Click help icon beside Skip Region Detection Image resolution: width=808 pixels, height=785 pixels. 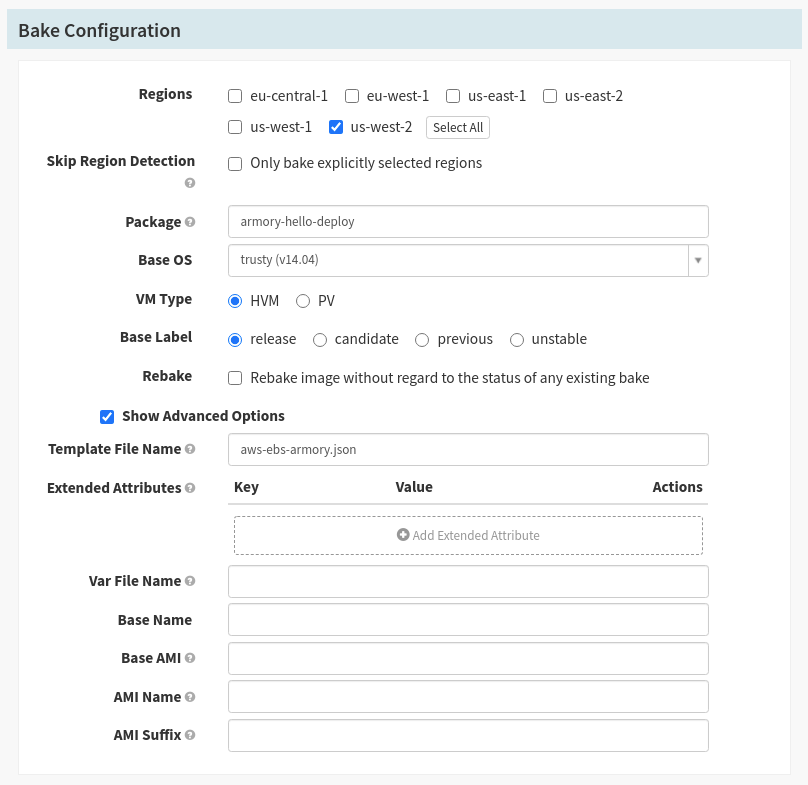click(x=190, y=183)
